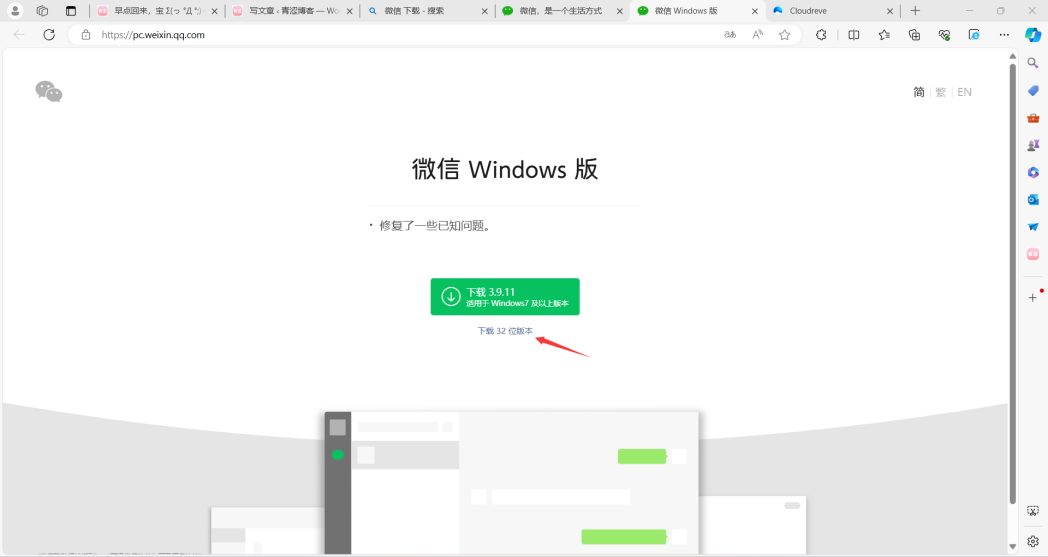Open the Copilot icon
Screen dimensions: 1048x557
coord(1033,35)
